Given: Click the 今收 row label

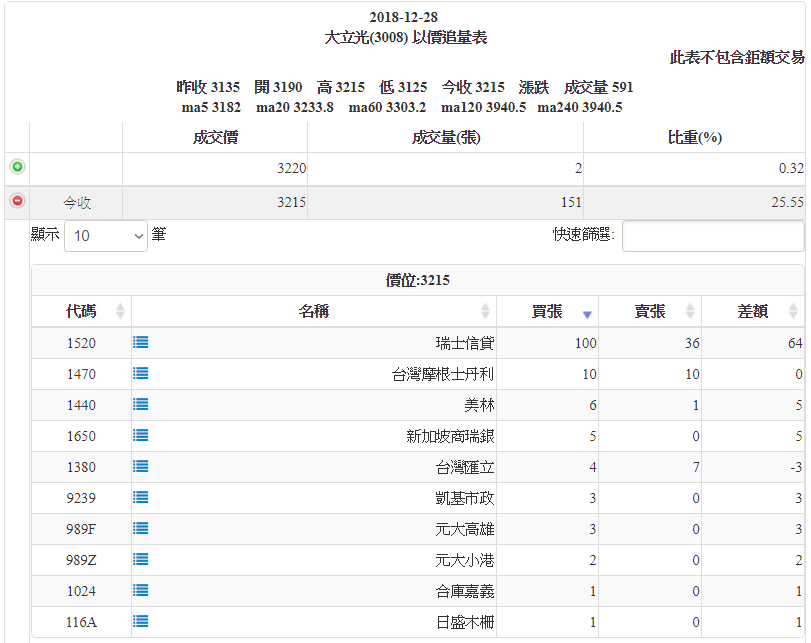Looking at the screenshot, I should (77, 202).
